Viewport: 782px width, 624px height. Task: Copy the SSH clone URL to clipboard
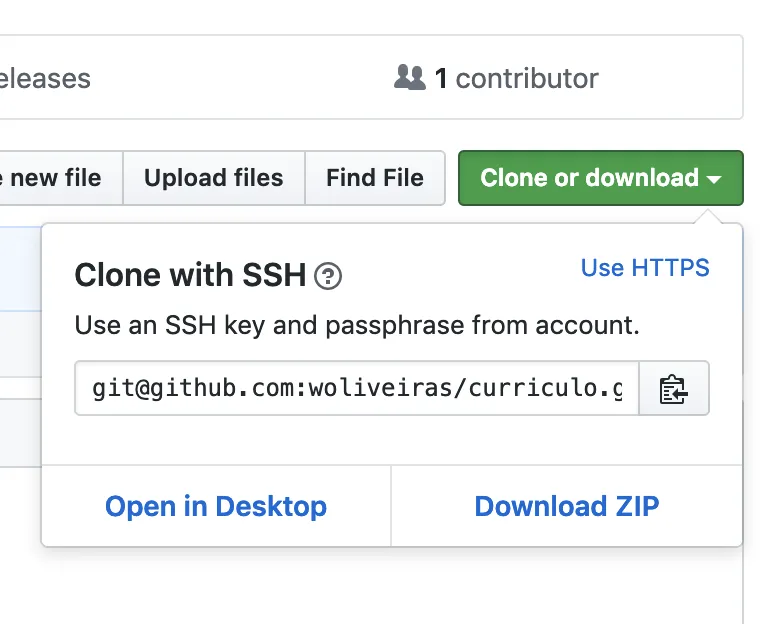point(674,388)
